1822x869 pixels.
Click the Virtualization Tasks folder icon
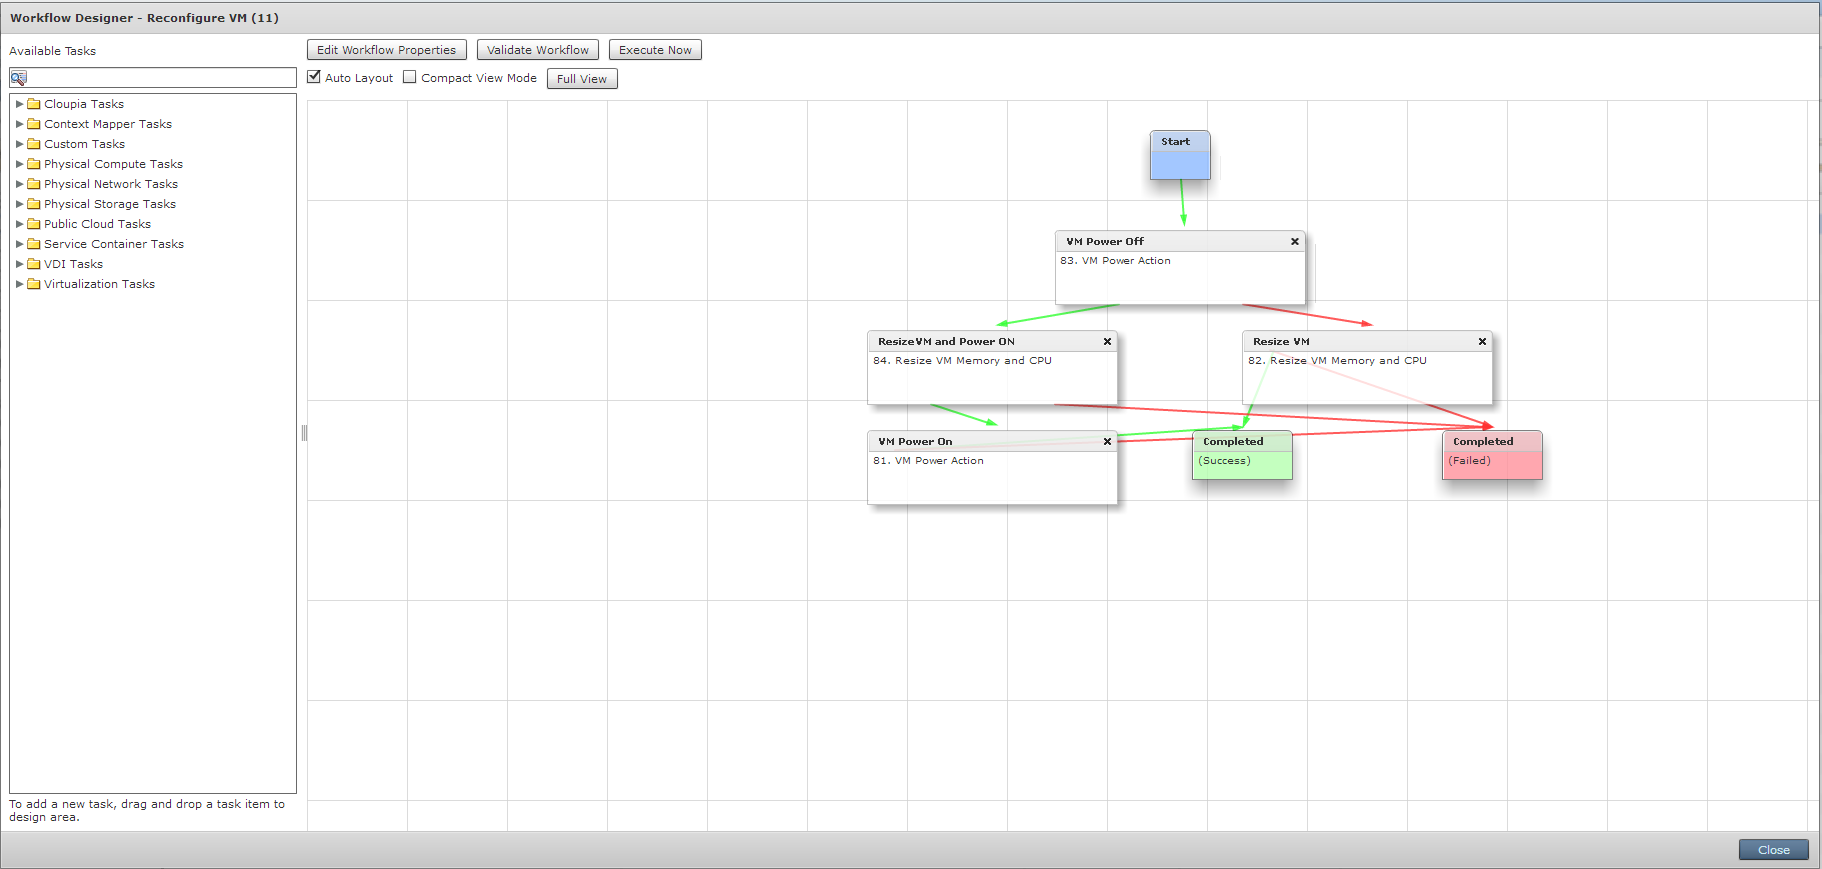34,284
